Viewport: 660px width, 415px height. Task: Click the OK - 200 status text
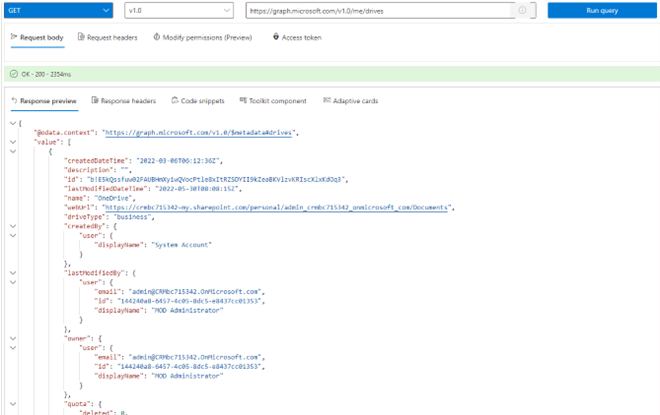(x=46, y=74)
